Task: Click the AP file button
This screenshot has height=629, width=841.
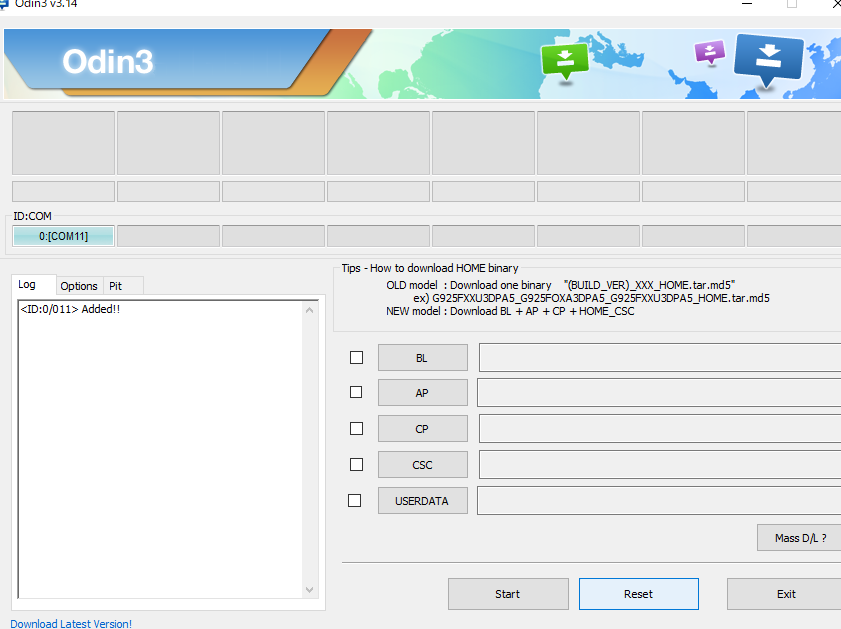Action: pos(423,393)
